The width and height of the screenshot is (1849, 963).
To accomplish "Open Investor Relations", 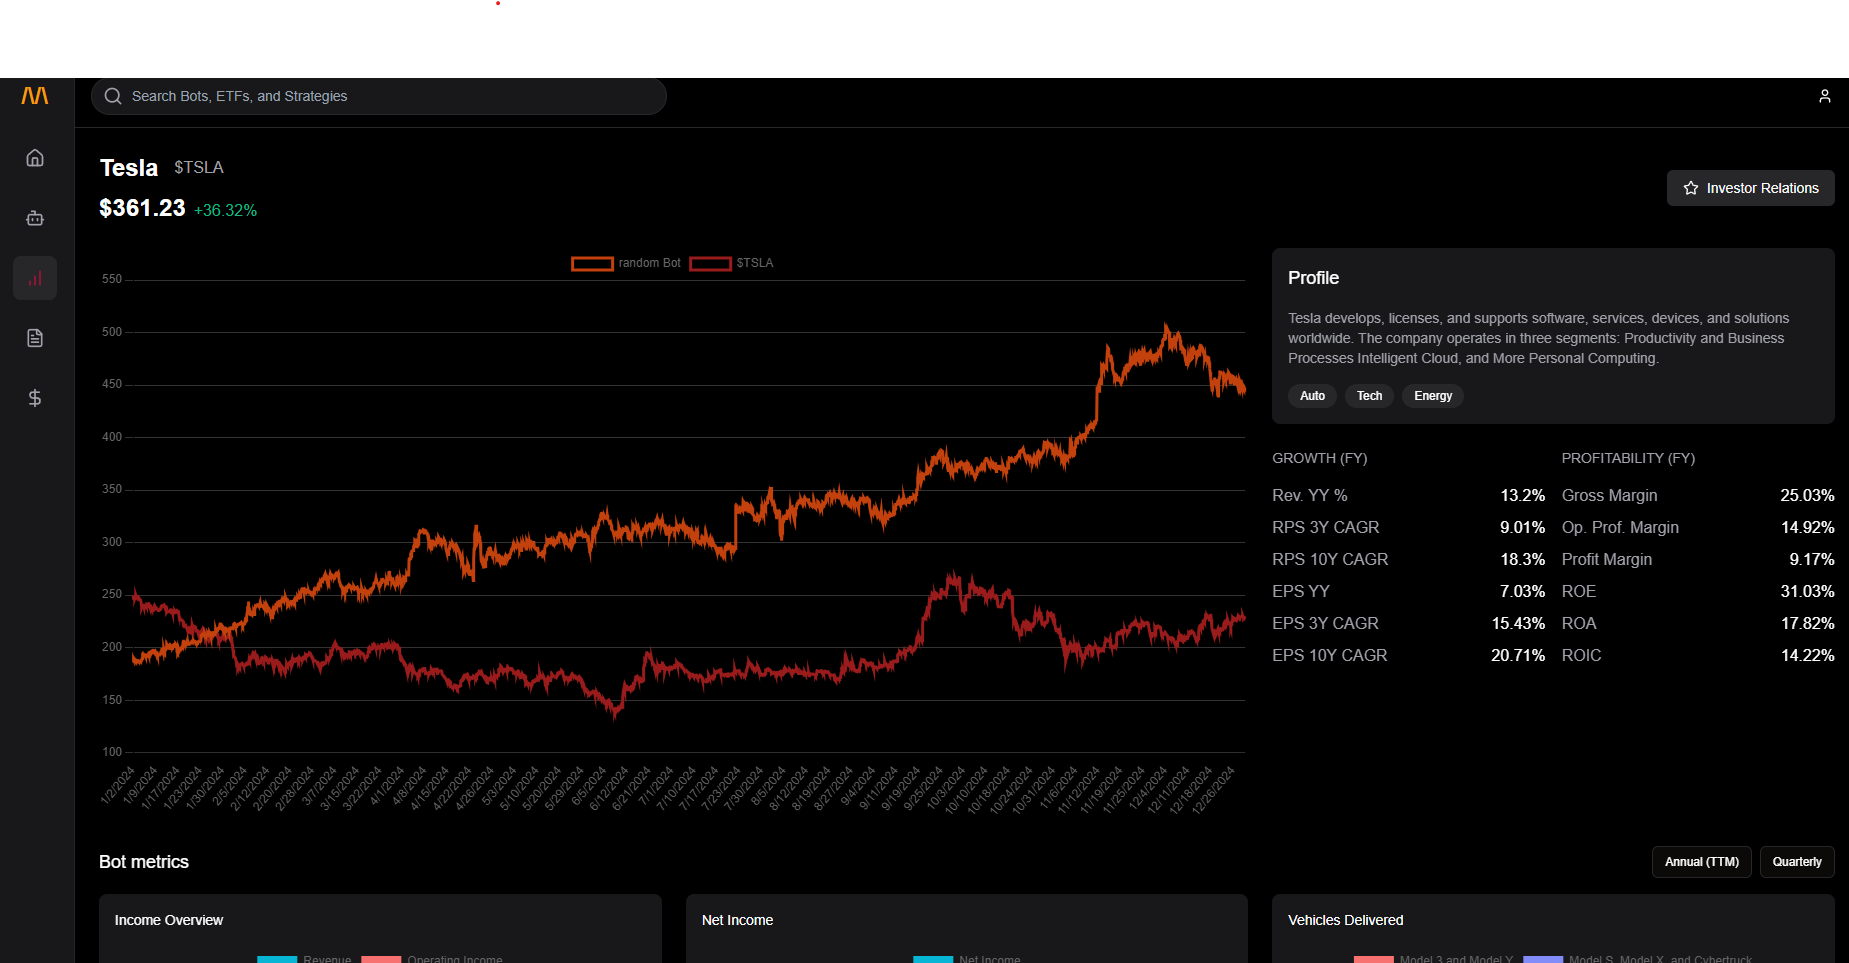I will click(x=1751, y=188).
